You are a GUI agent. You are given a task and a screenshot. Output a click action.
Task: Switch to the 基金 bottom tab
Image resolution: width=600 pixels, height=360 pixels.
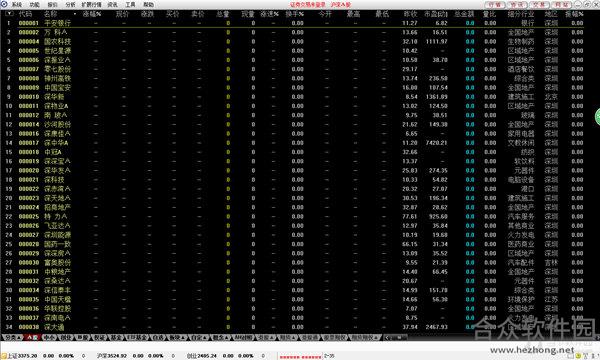pos(116,338)
